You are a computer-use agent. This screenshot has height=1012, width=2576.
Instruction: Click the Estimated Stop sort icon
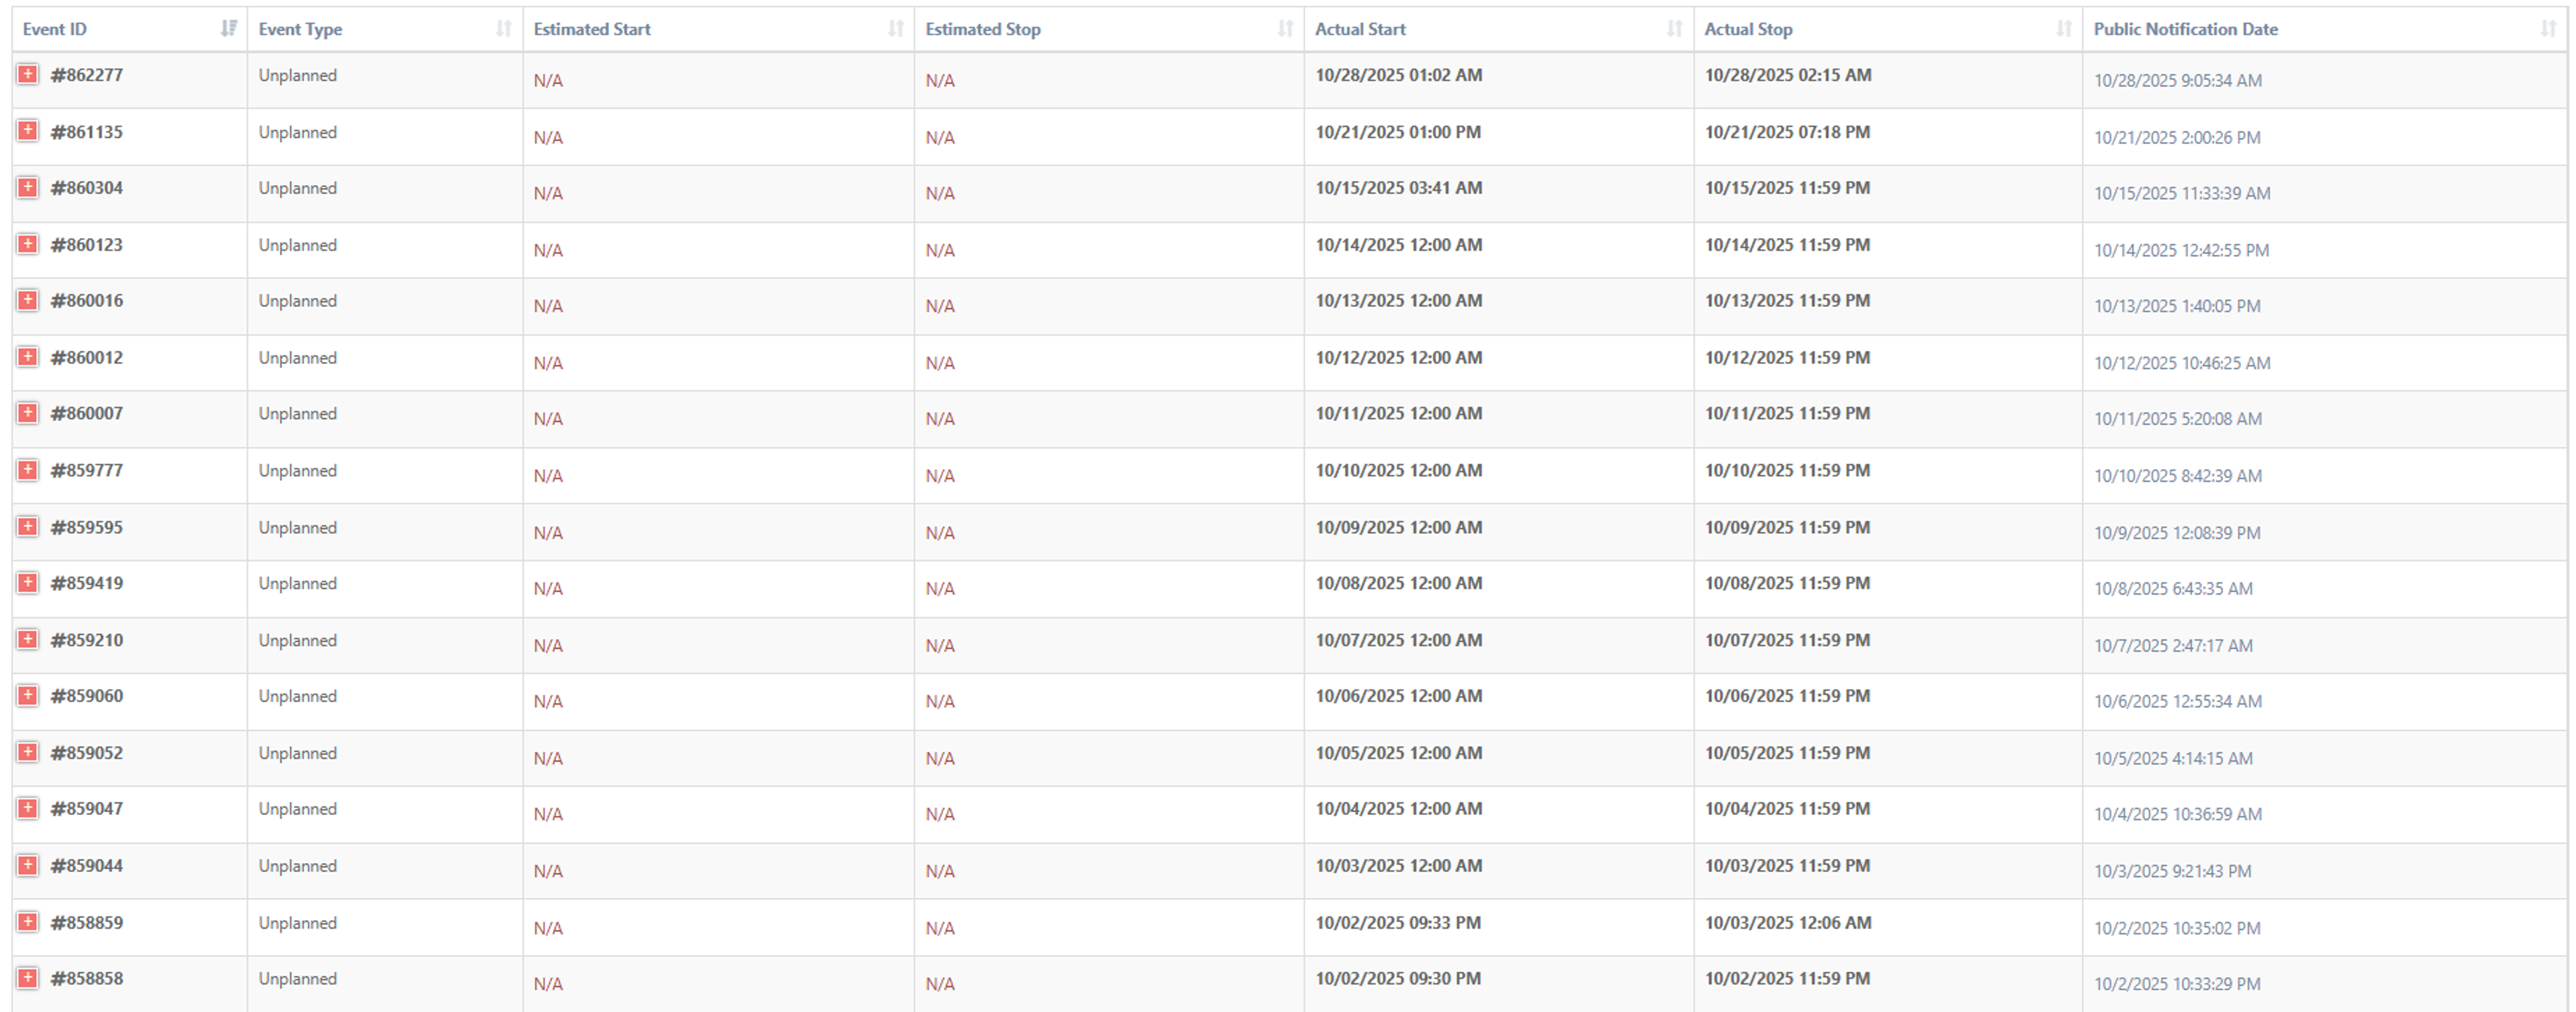pyautogui.click(x=1285, y=28)
